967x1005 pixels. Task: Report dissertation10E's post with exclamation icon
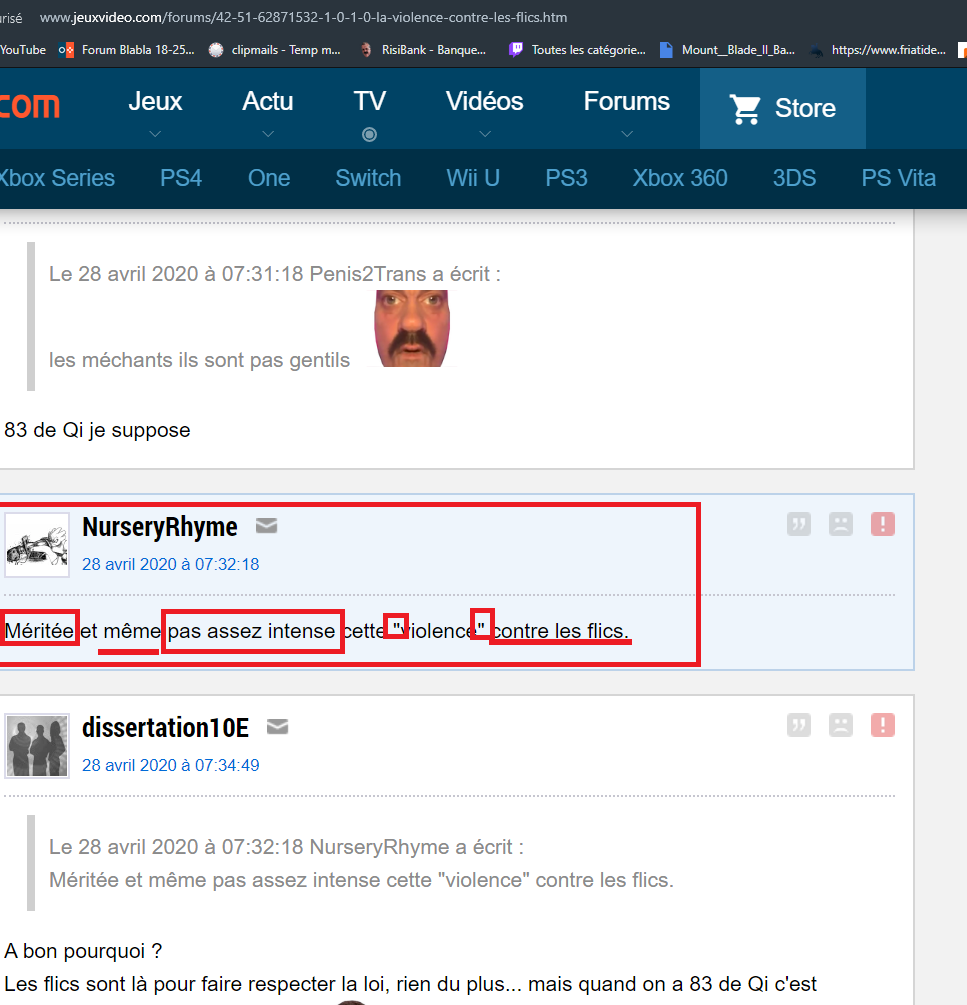pyautogui.click(x=882, y=725)
